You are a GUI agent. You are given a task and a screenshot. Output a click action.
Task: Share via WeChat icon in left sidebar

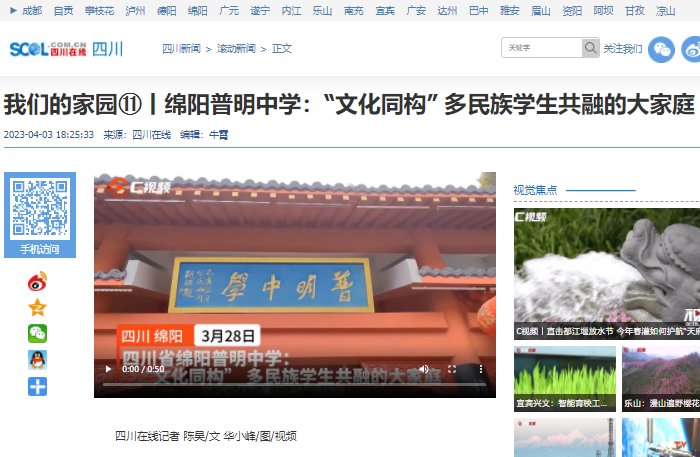pyautogui.click(x=37, y=334)
